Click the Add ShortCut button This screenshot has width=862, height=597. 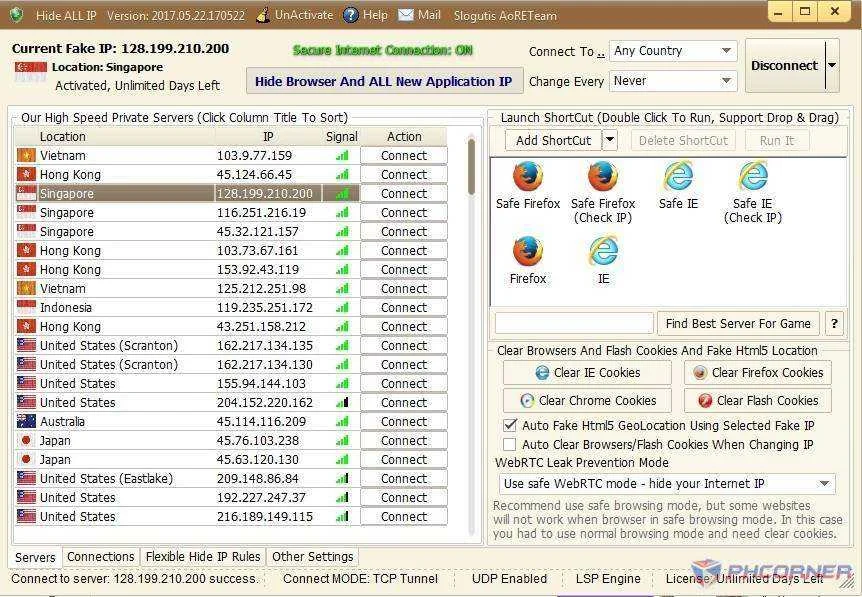click(x=554, y=140)
